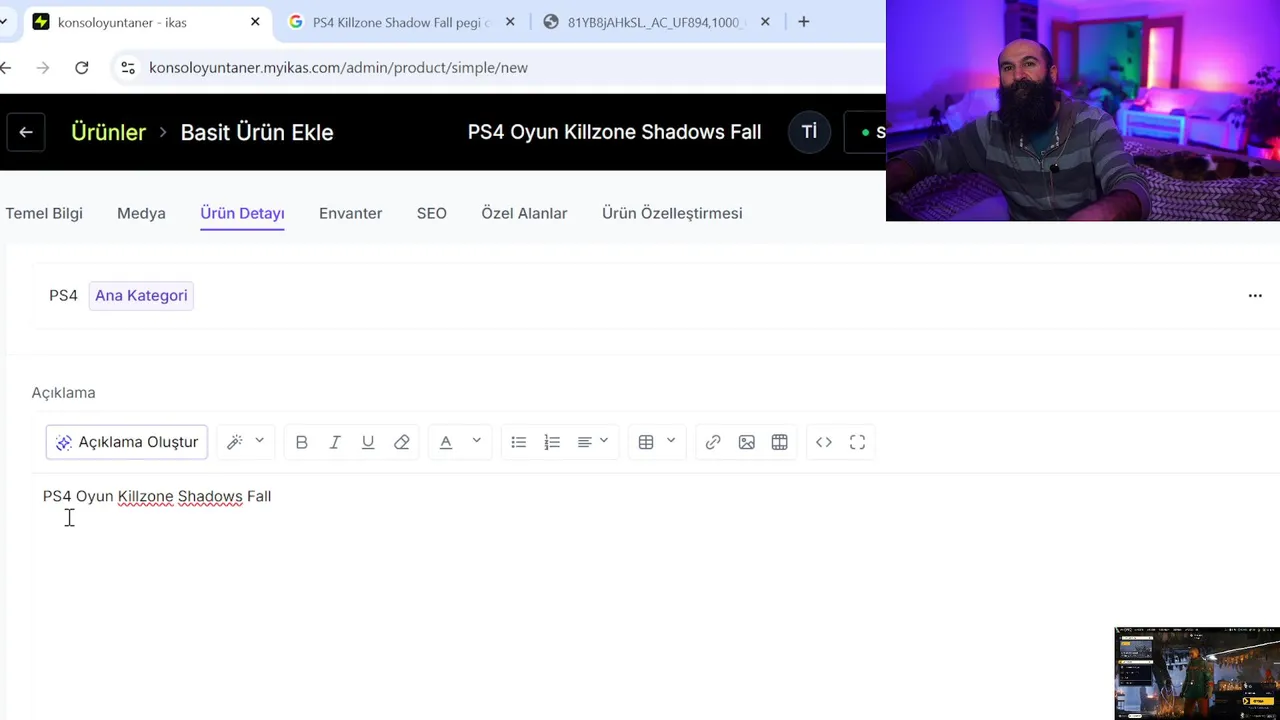Click the Açıklama section label
This screenshot has width=1280, height=720.
(x=63, y=393)
